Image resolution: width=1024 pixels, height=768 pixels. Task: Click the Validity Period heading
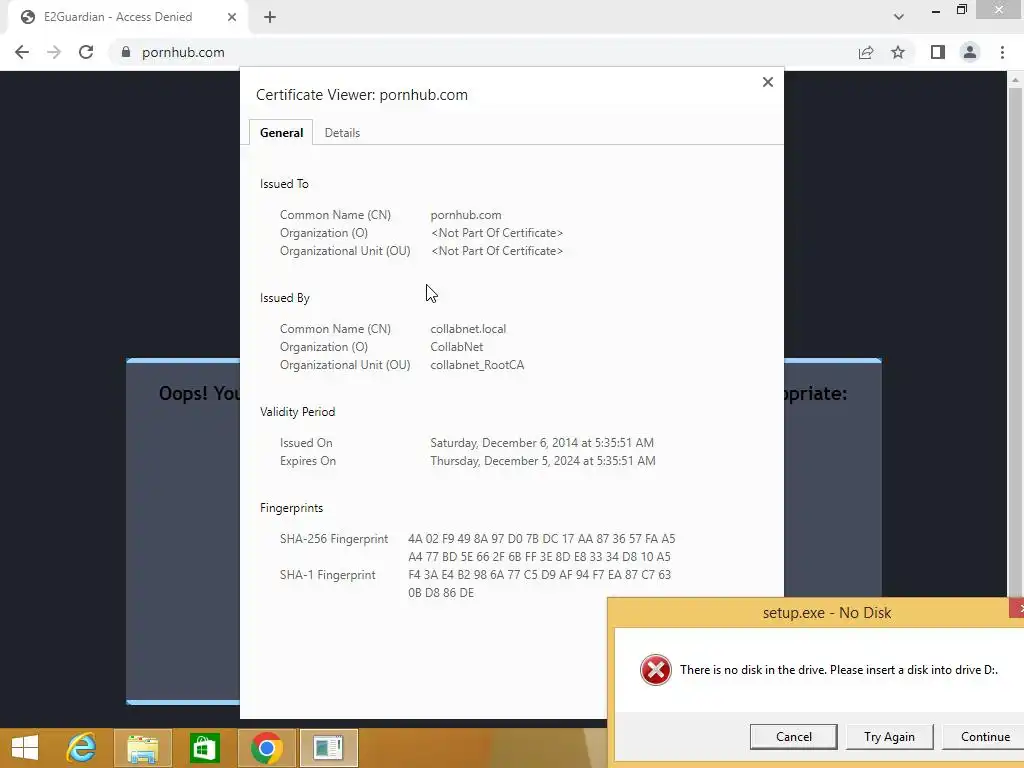pos(297,412)
